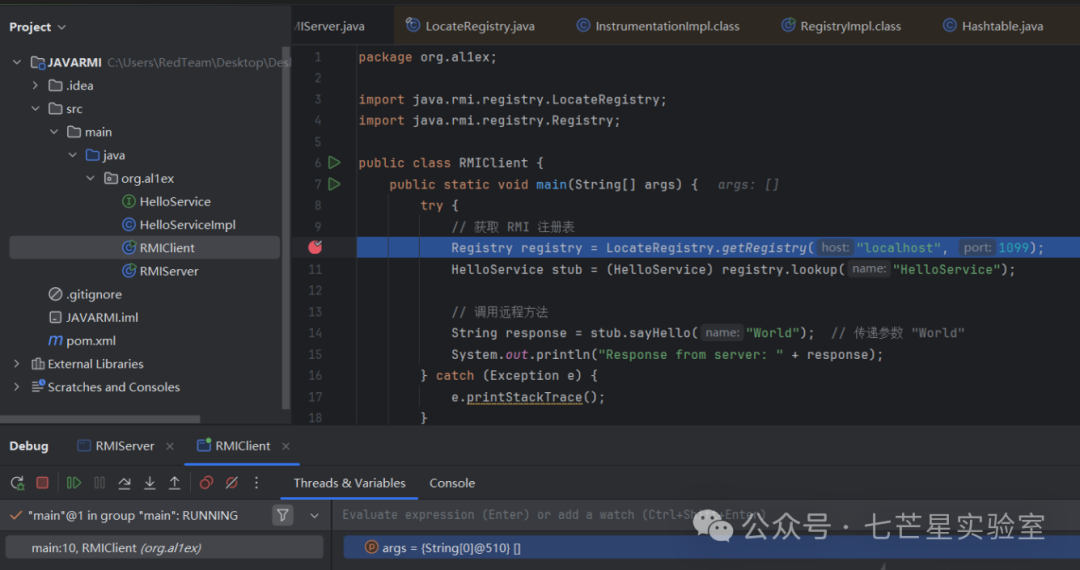Click printStackTrace on line 17
1080x570 pixels.
coord(524,397)
